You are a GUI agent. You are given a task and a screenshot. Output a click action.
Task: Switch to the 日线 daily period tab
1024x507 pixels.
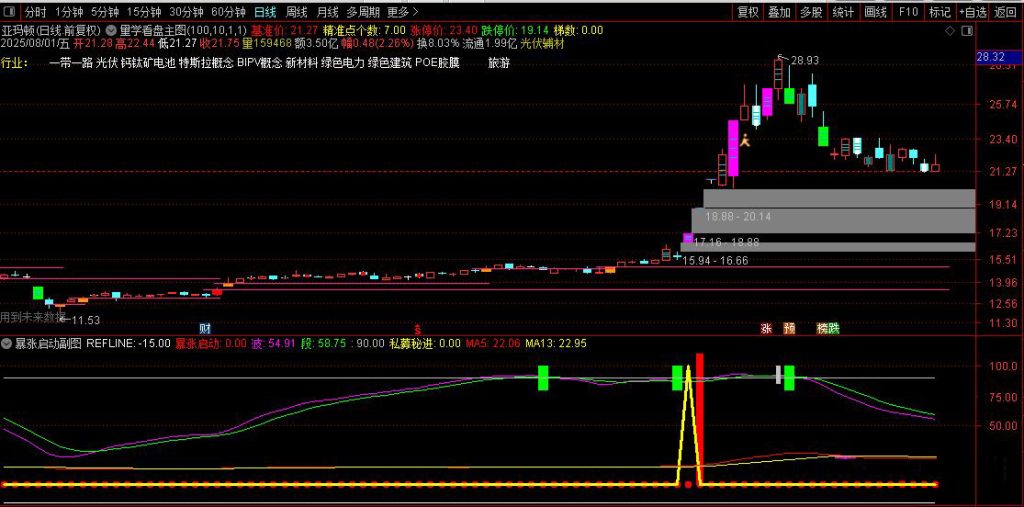coord(264,12)
